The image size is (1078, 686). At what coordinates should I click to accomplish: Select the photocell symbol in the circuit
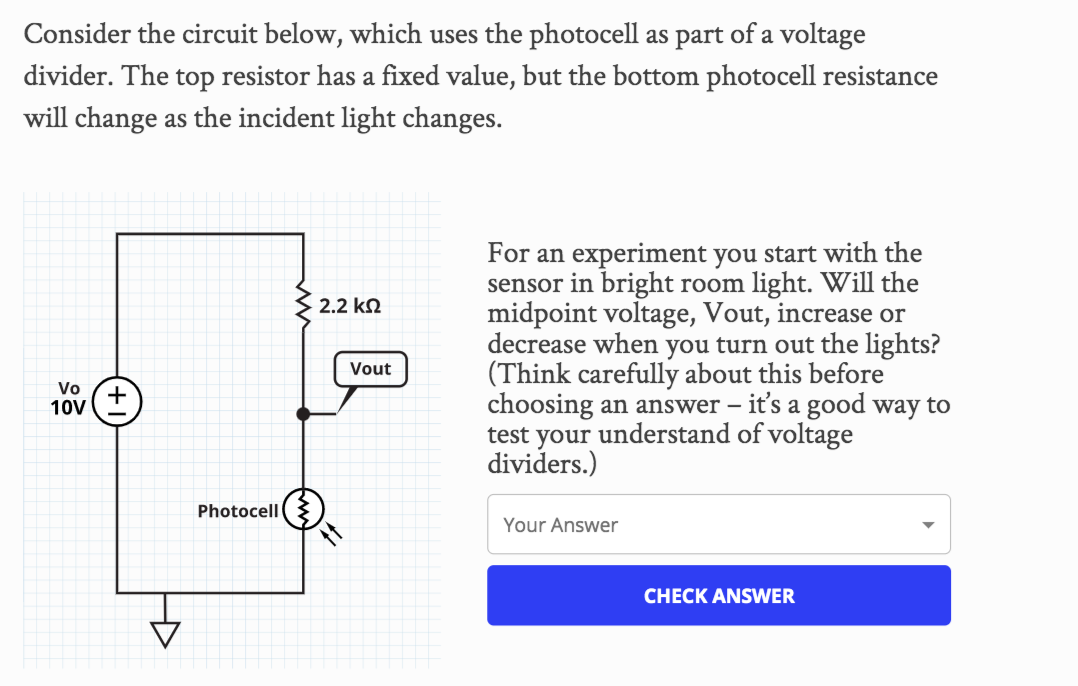pos(302,510)
